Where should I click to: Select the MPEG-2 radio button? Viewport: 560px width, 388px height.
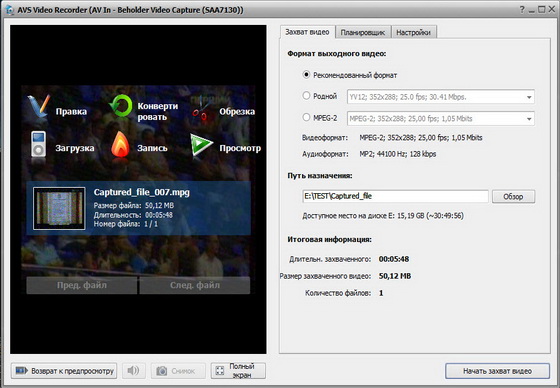point(306,117)
